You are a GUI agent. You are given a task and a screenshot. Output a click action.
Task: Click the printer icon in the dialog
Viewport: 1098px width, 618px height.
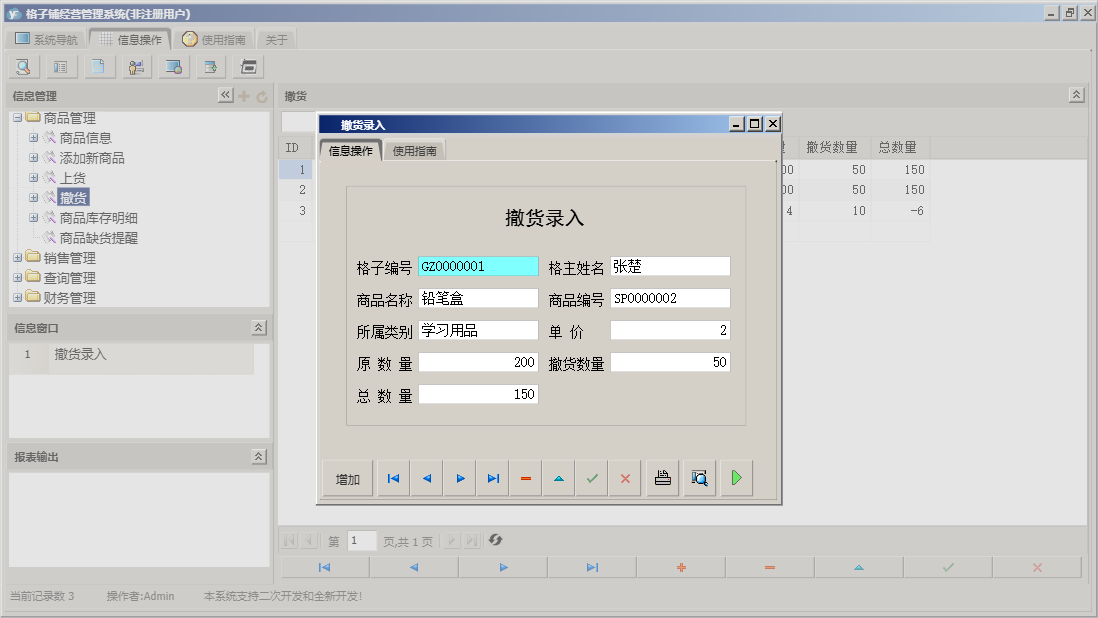[663, 477]
